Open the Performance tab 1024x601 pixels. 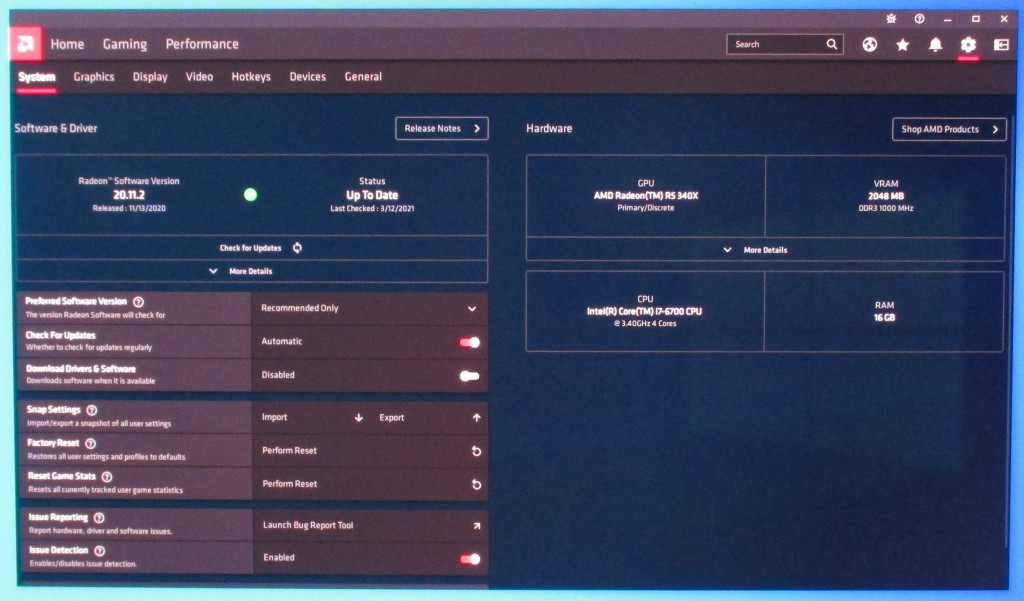(202, 44)
